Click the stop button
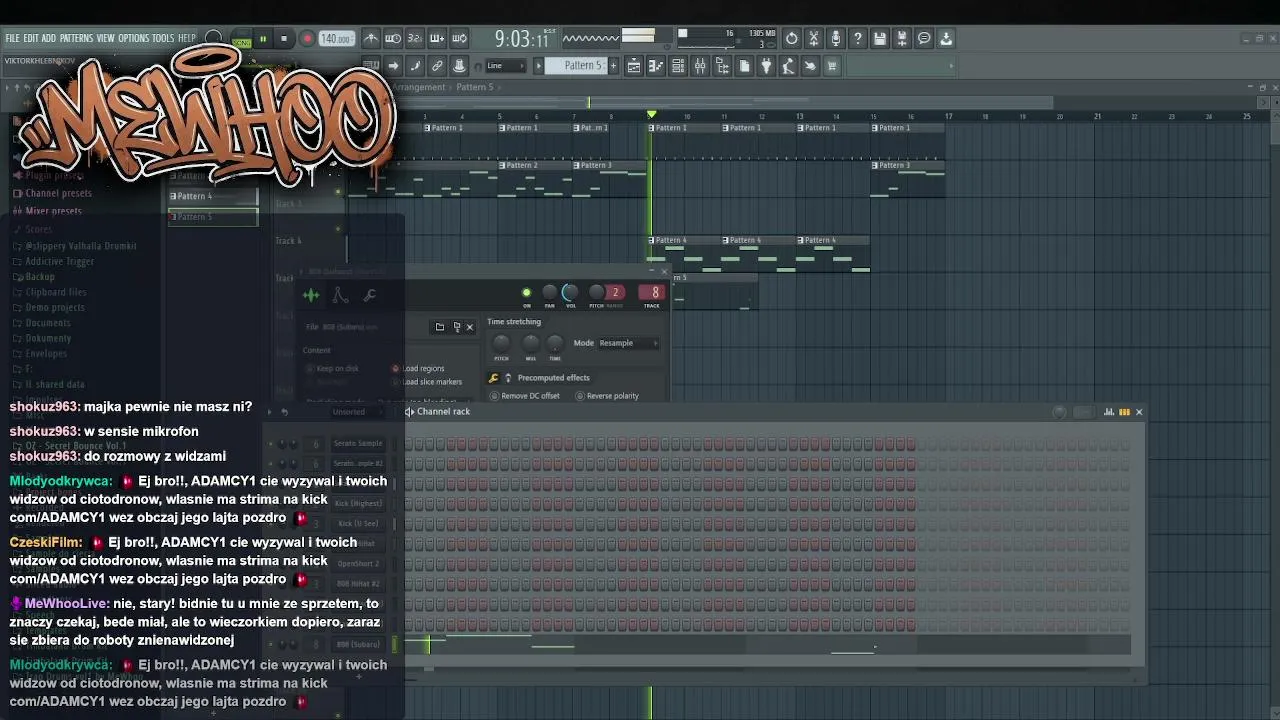This screenshot has height=720, width=1280. tap(284, 39)
